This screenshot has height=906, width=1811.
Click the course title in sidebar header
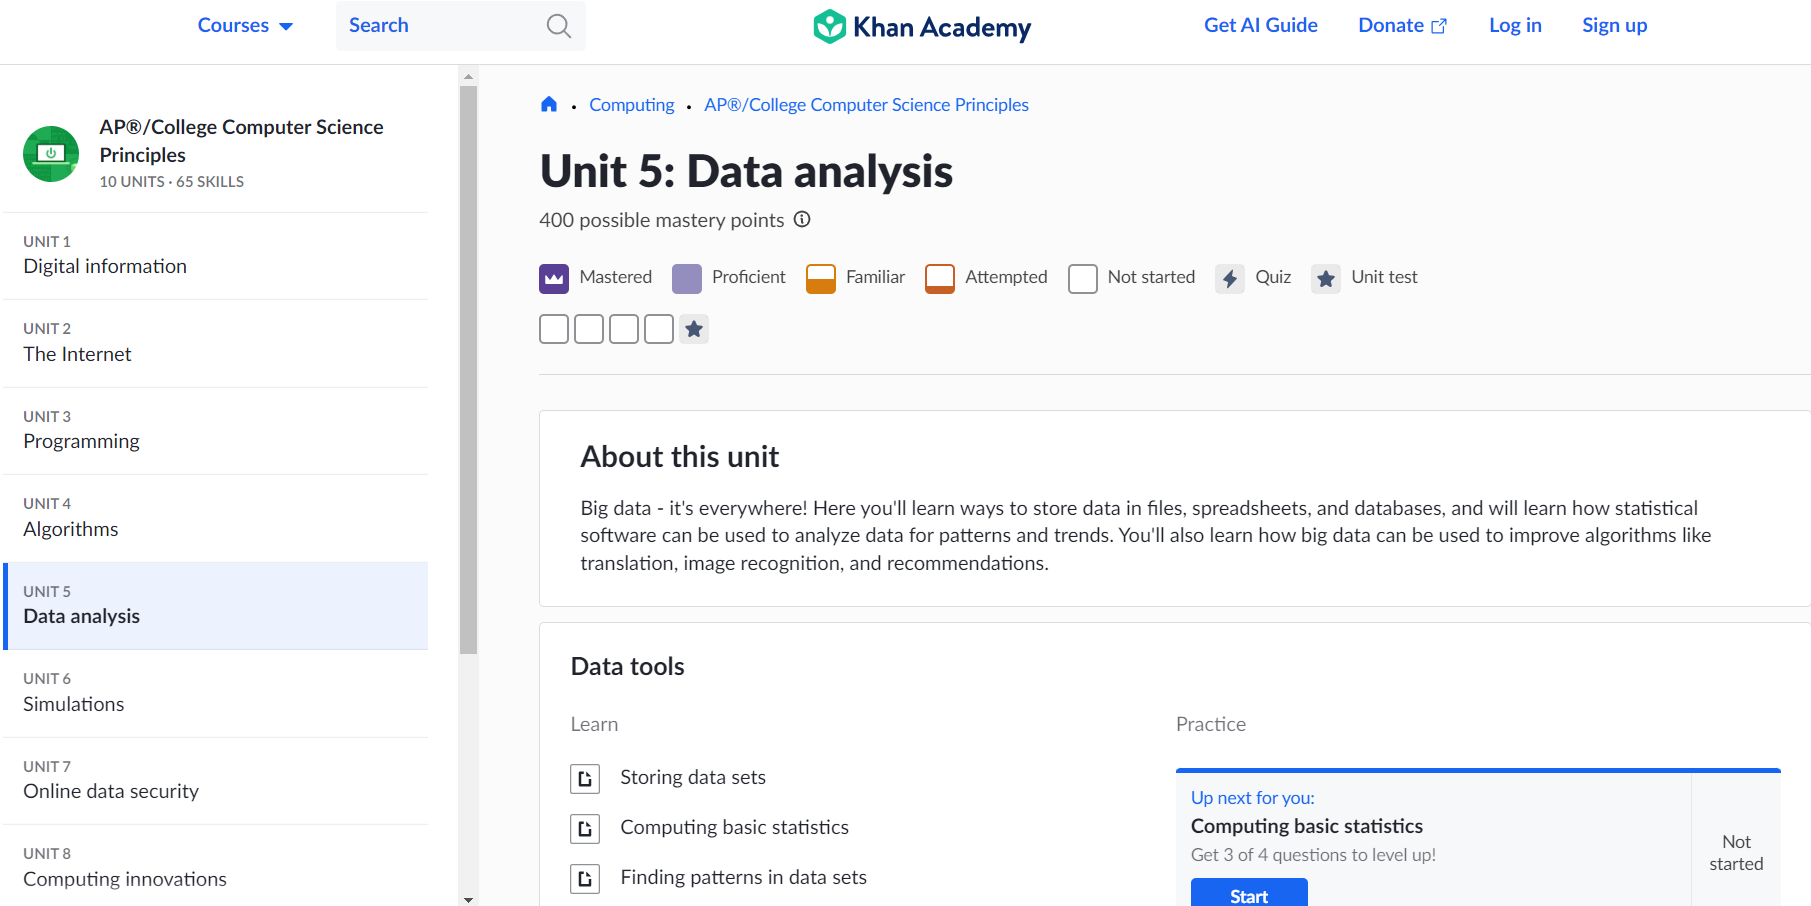(x=241, y=141)
